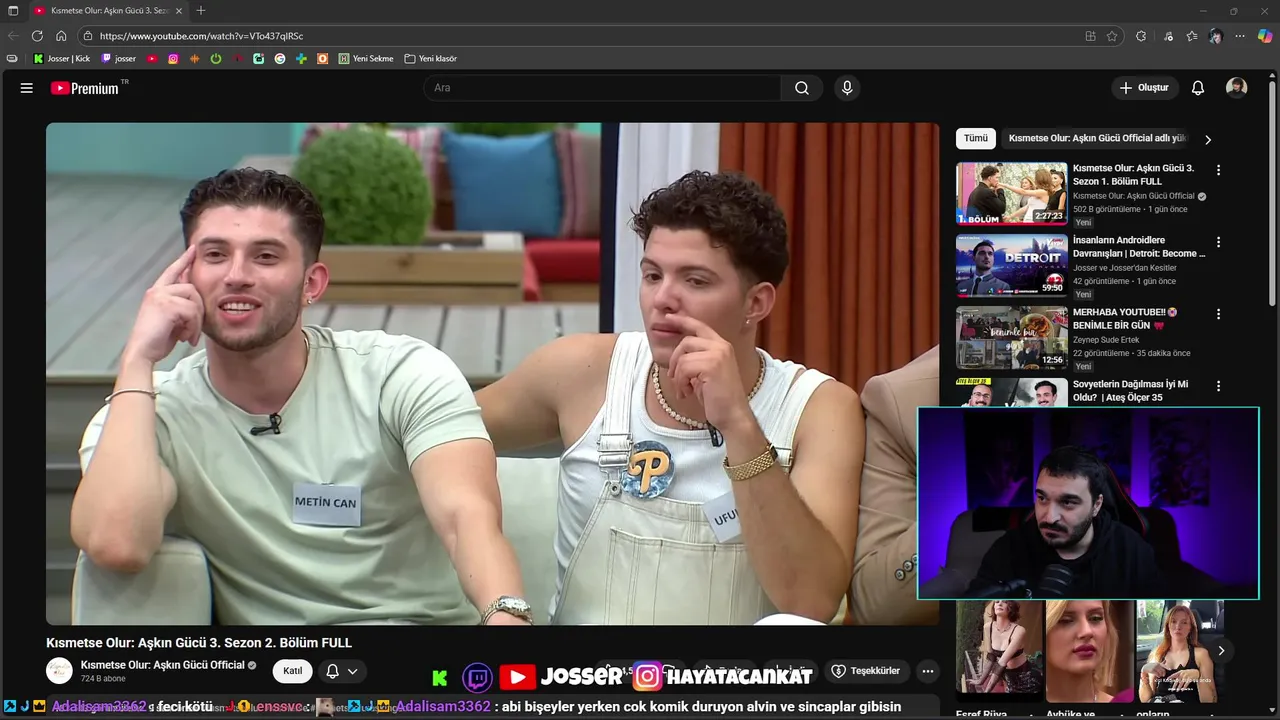Screen dimensions: 1280x720
Task: Open josser Twitch bookmark
Action: click(x=119, y=59)
